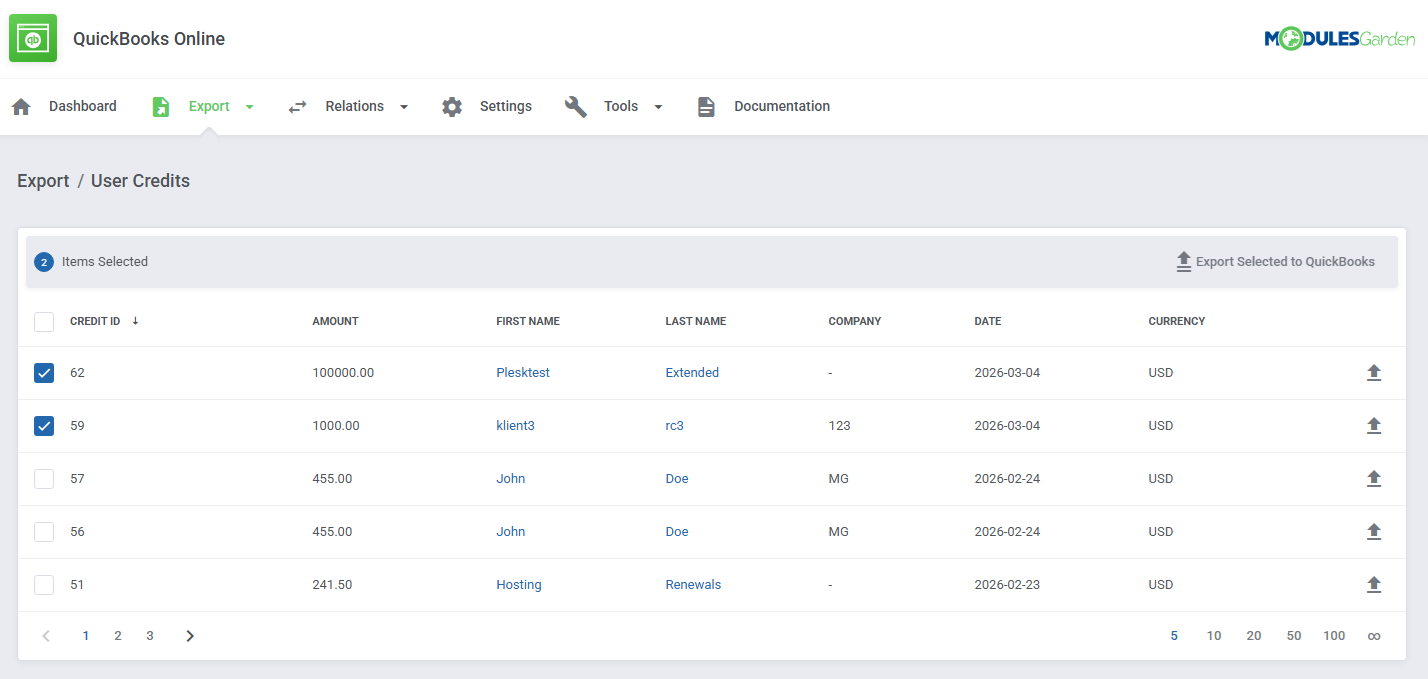Show 50 entries per page

pos(1294,636)
